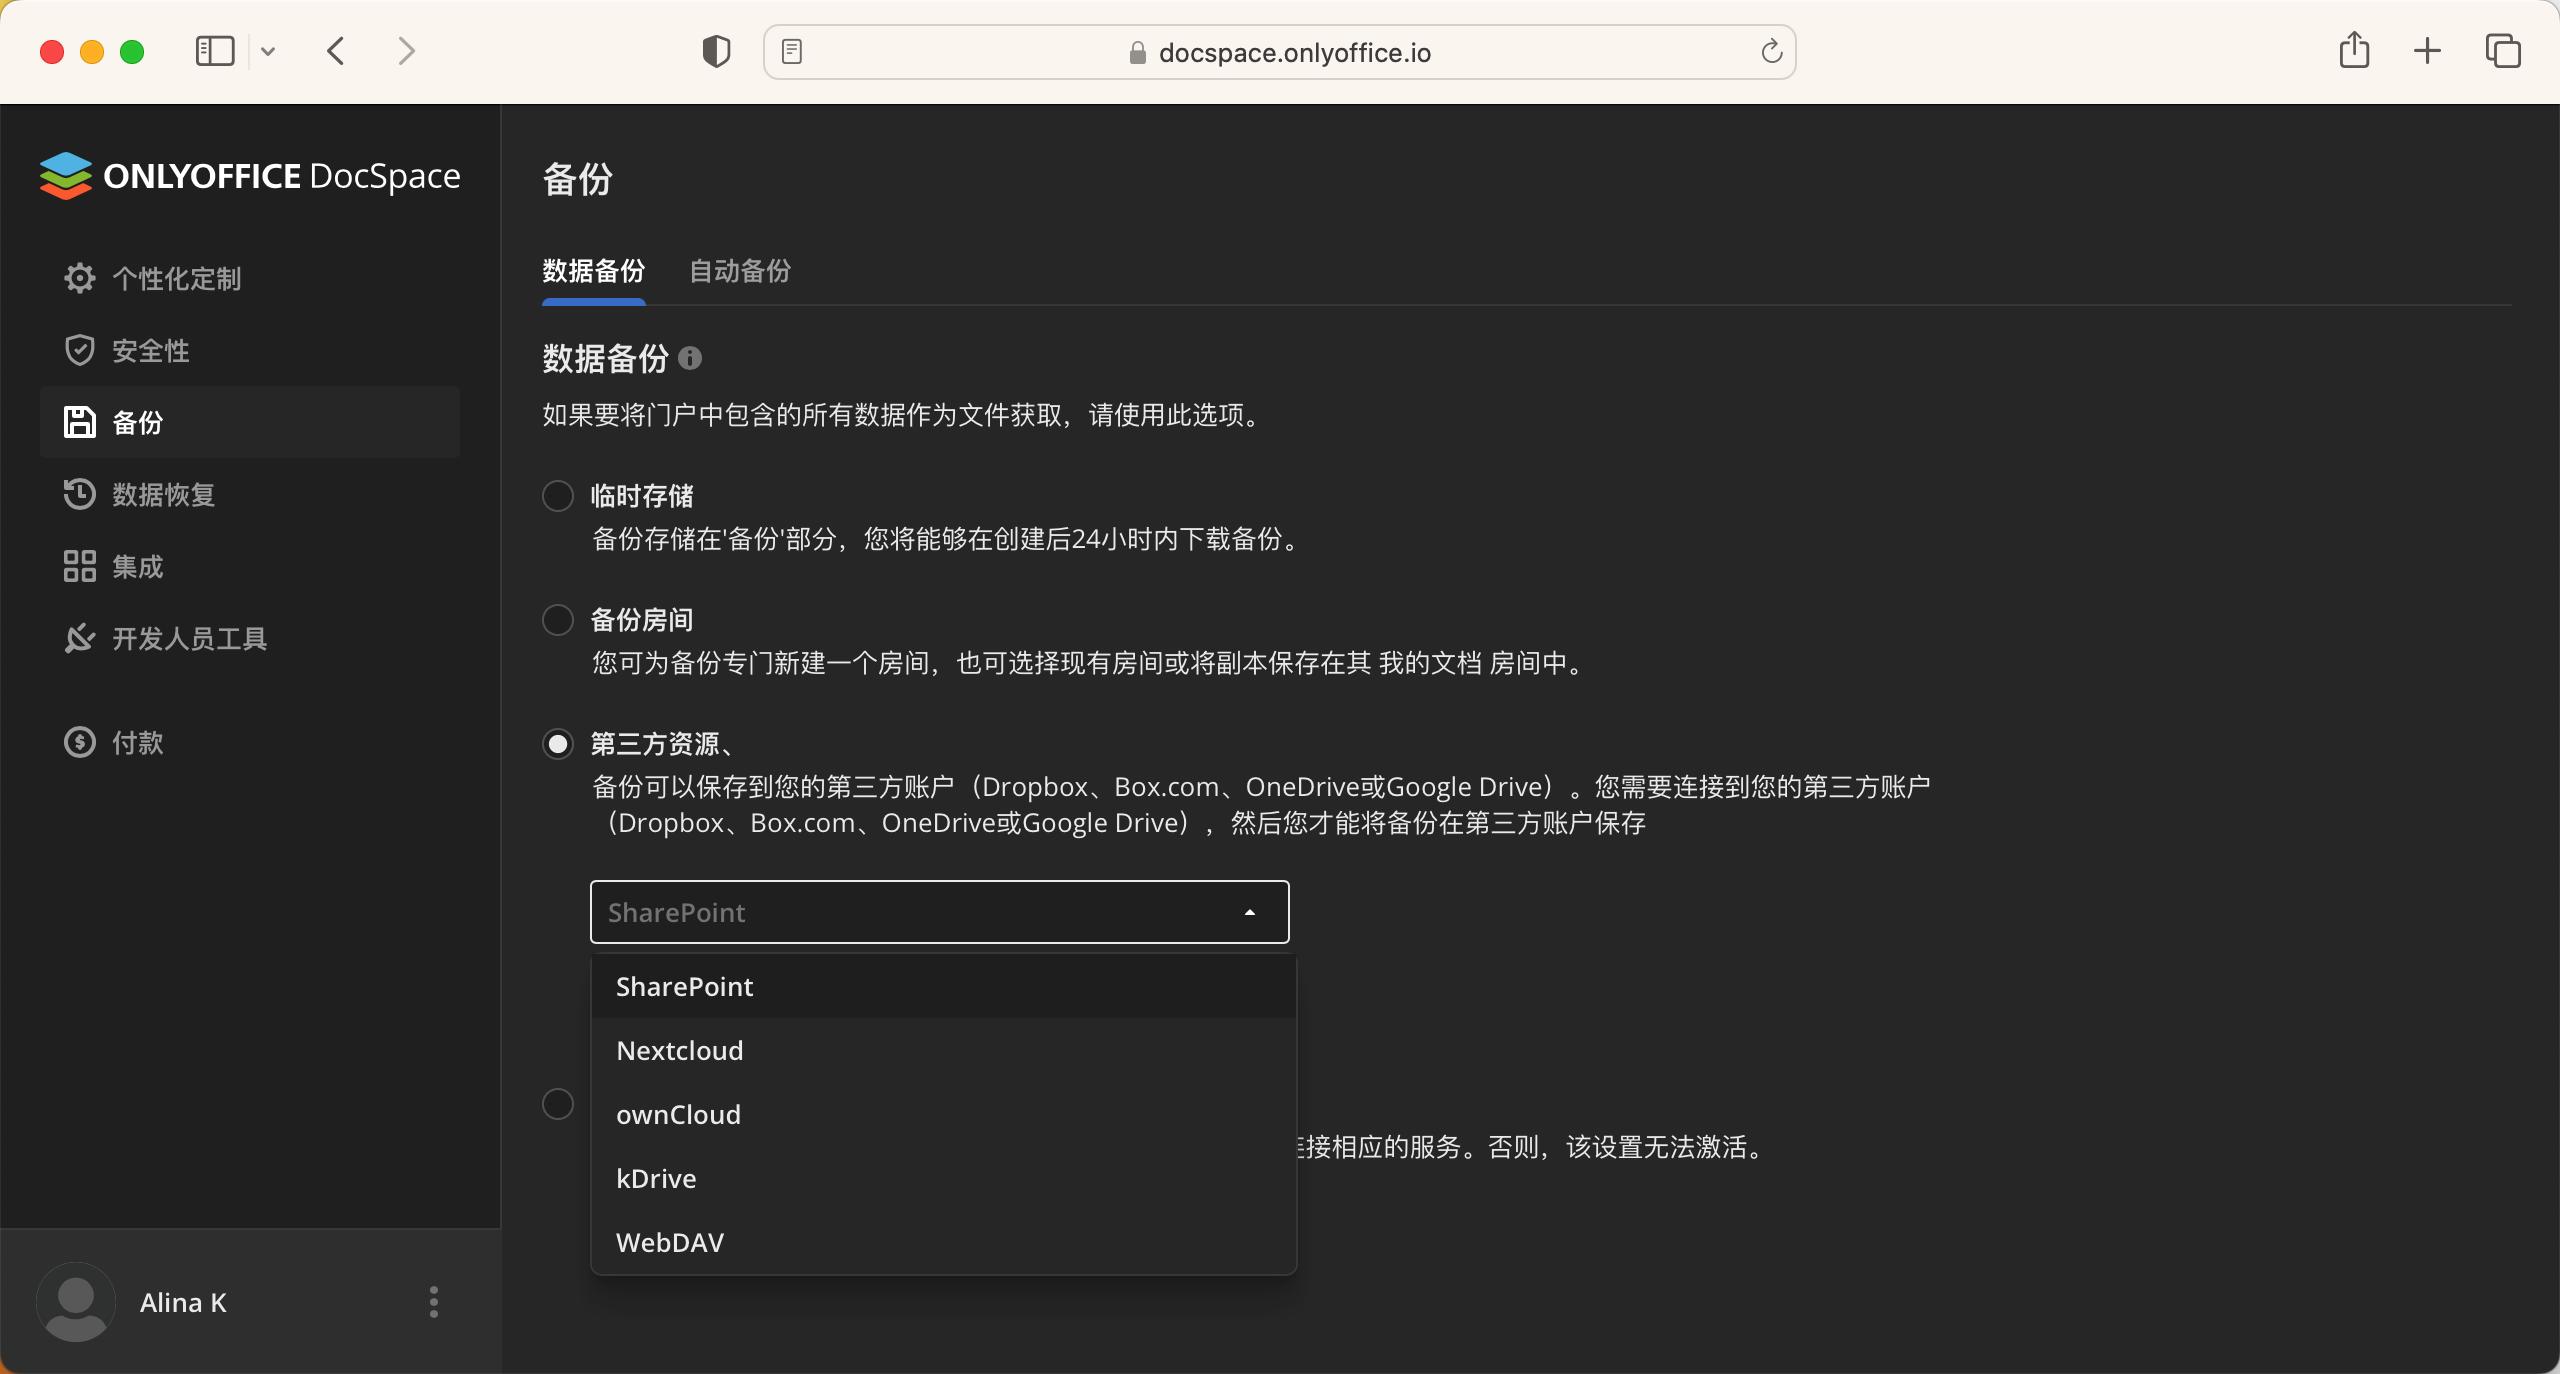This screenshot has width=2560, height=1374.
Task: Click the 付款 dollar icon
Action: coord(79,743)
